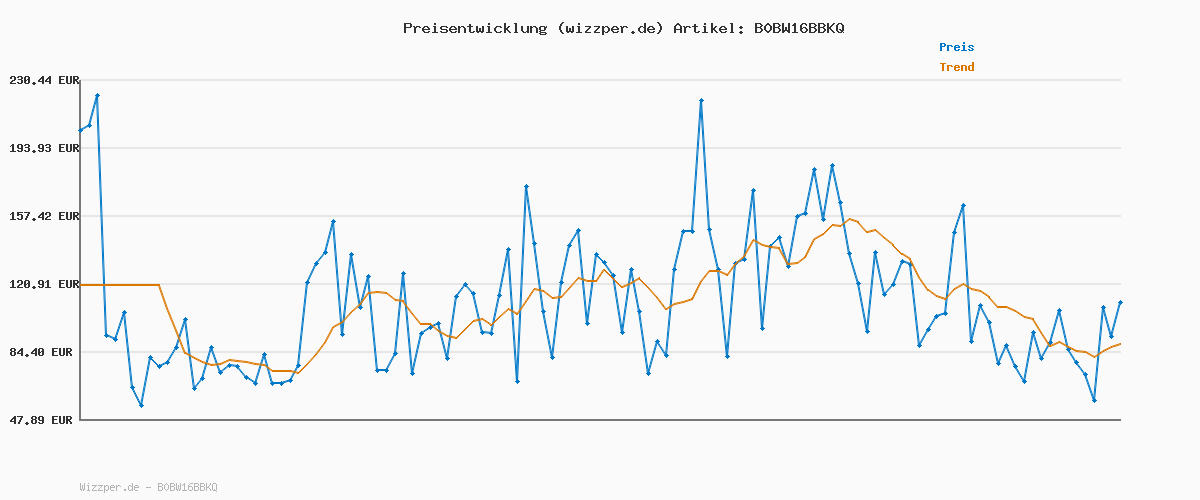This screenshot has width=1200, height=500.
Task: Click the flat starting segment of Trend line
Action: (120, 285)
